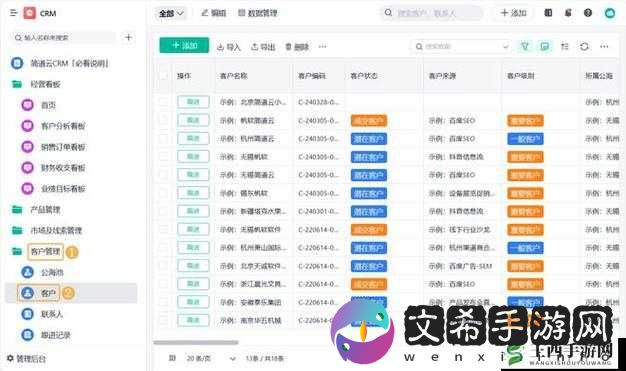
Task: Click the action button in 浙江晨光文具 row
Action: 193,284
